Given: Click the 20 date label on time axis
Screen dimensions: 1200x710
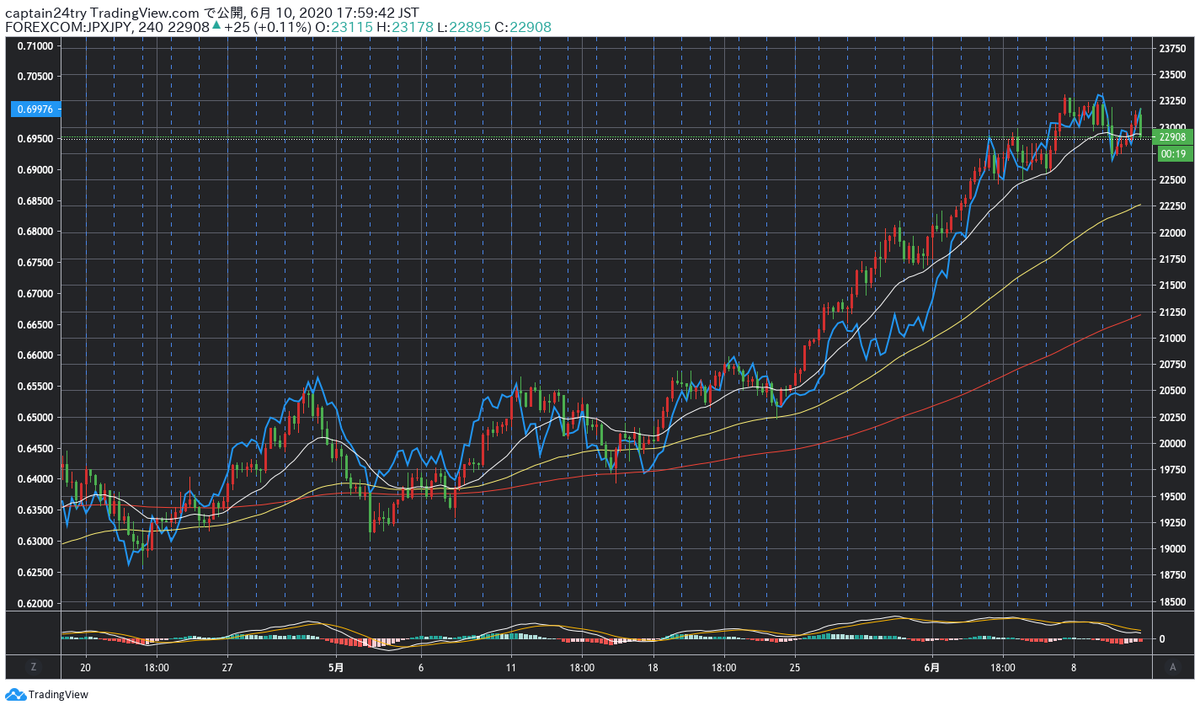Looking at the screenshot, I should point(86,666).
